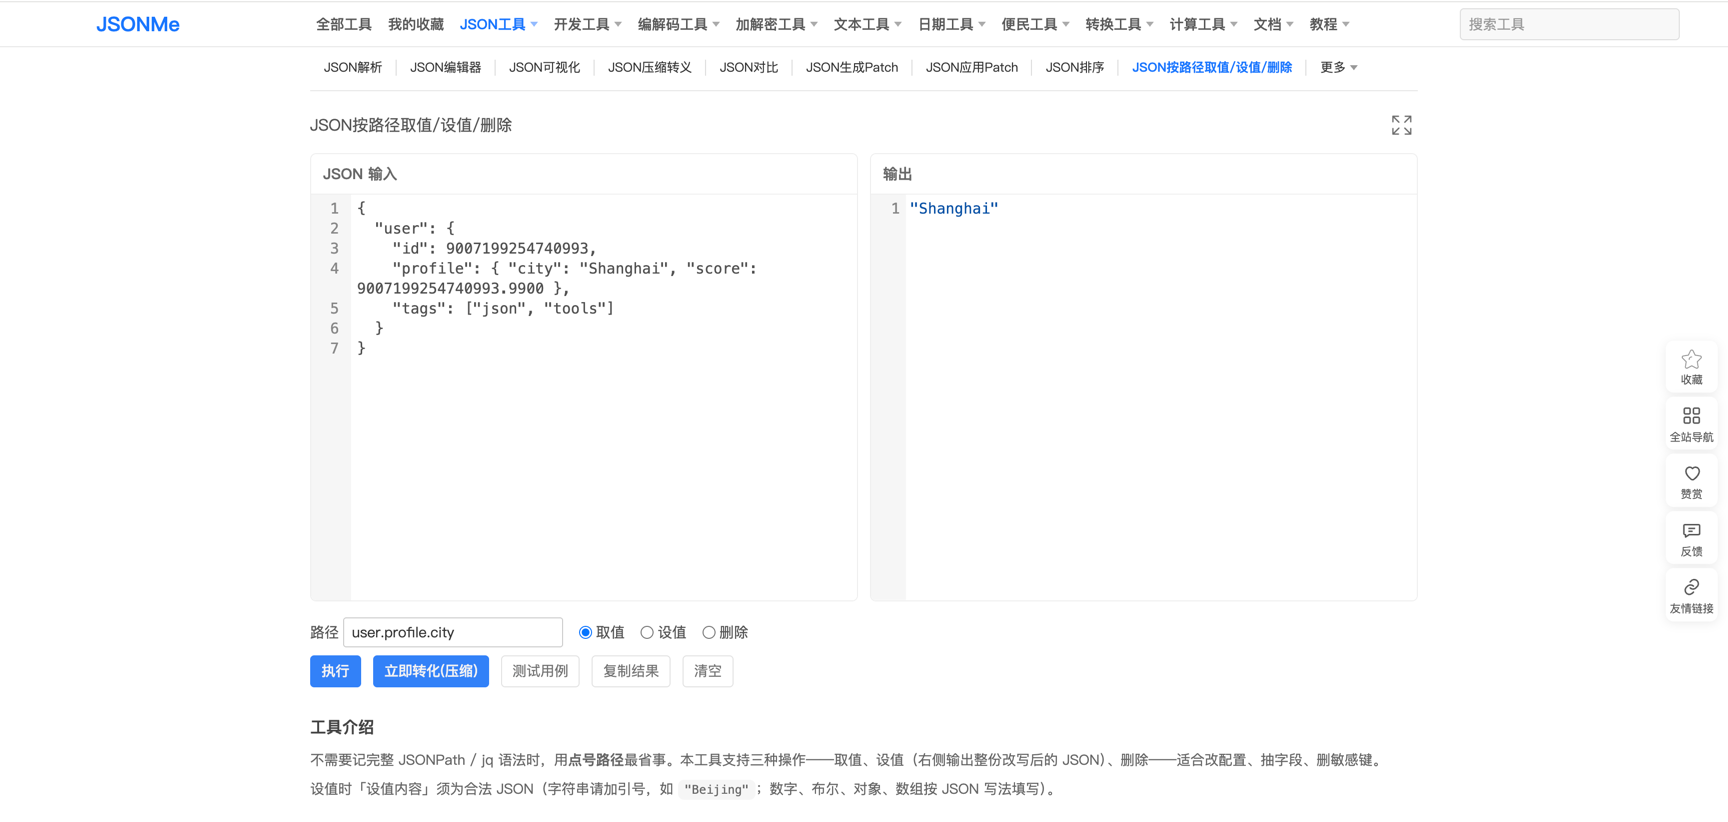Image resolution: width=1728 pixels, height=822 pixels.
Task: Switch to the JSON应用Patch tab
Action: [x=972, y=67]
